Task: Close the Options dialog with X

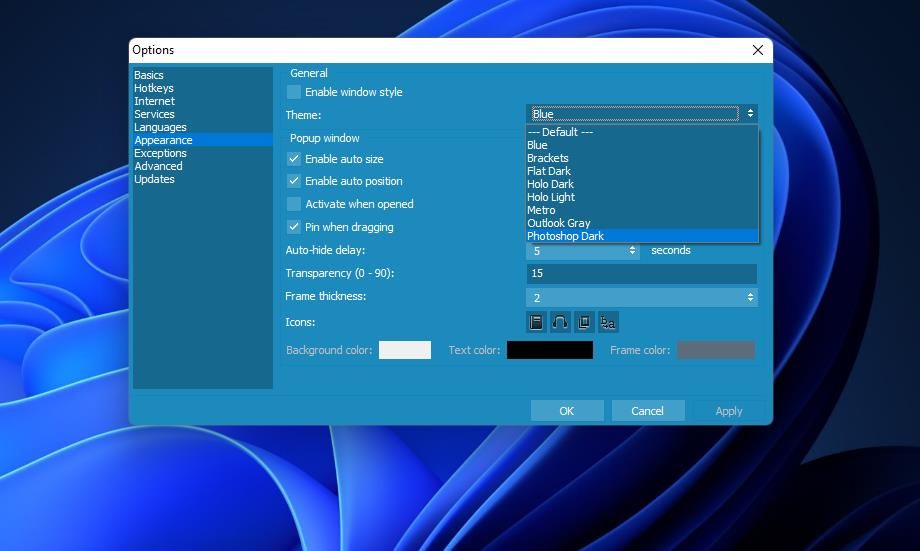Action: (757, 50)
